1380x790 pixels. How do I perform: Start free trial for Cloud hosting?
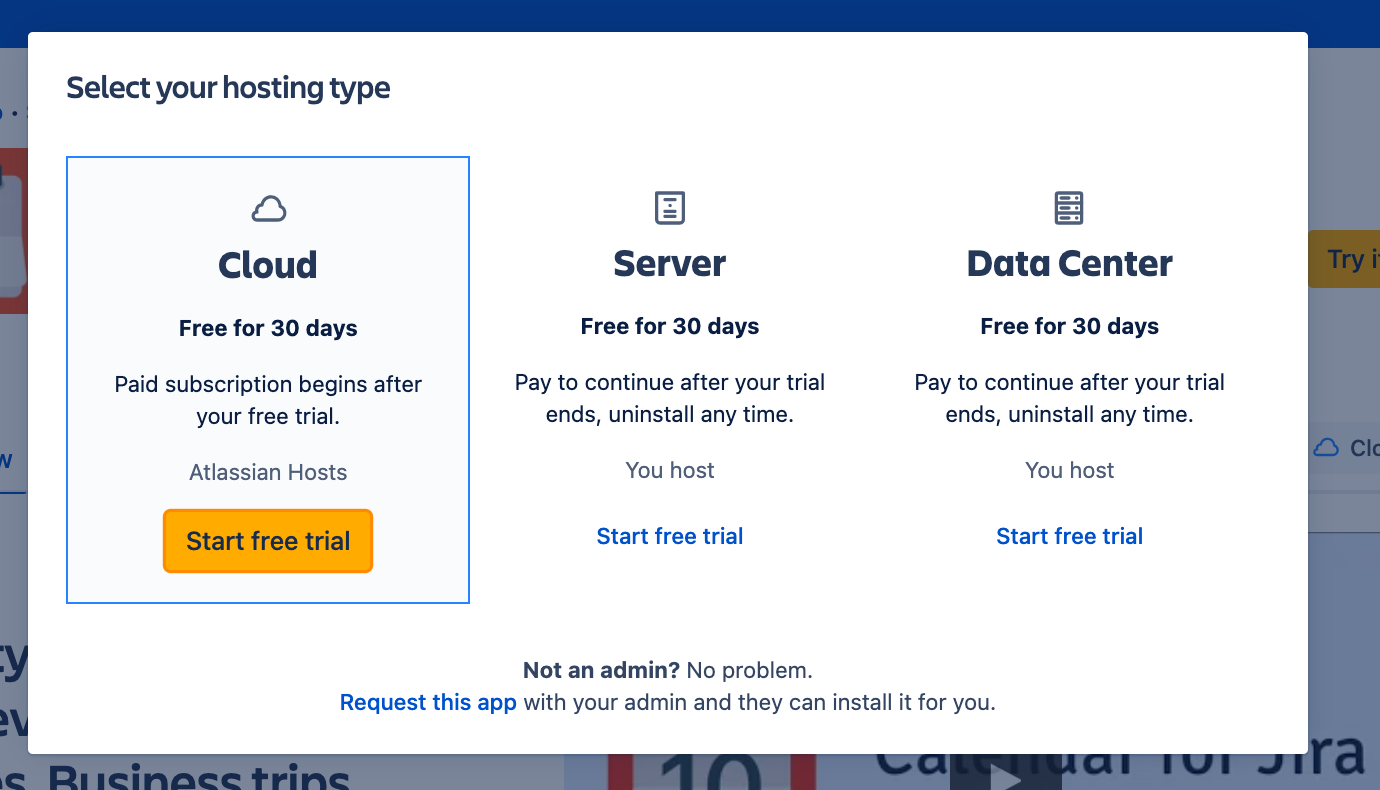(268, 541)
